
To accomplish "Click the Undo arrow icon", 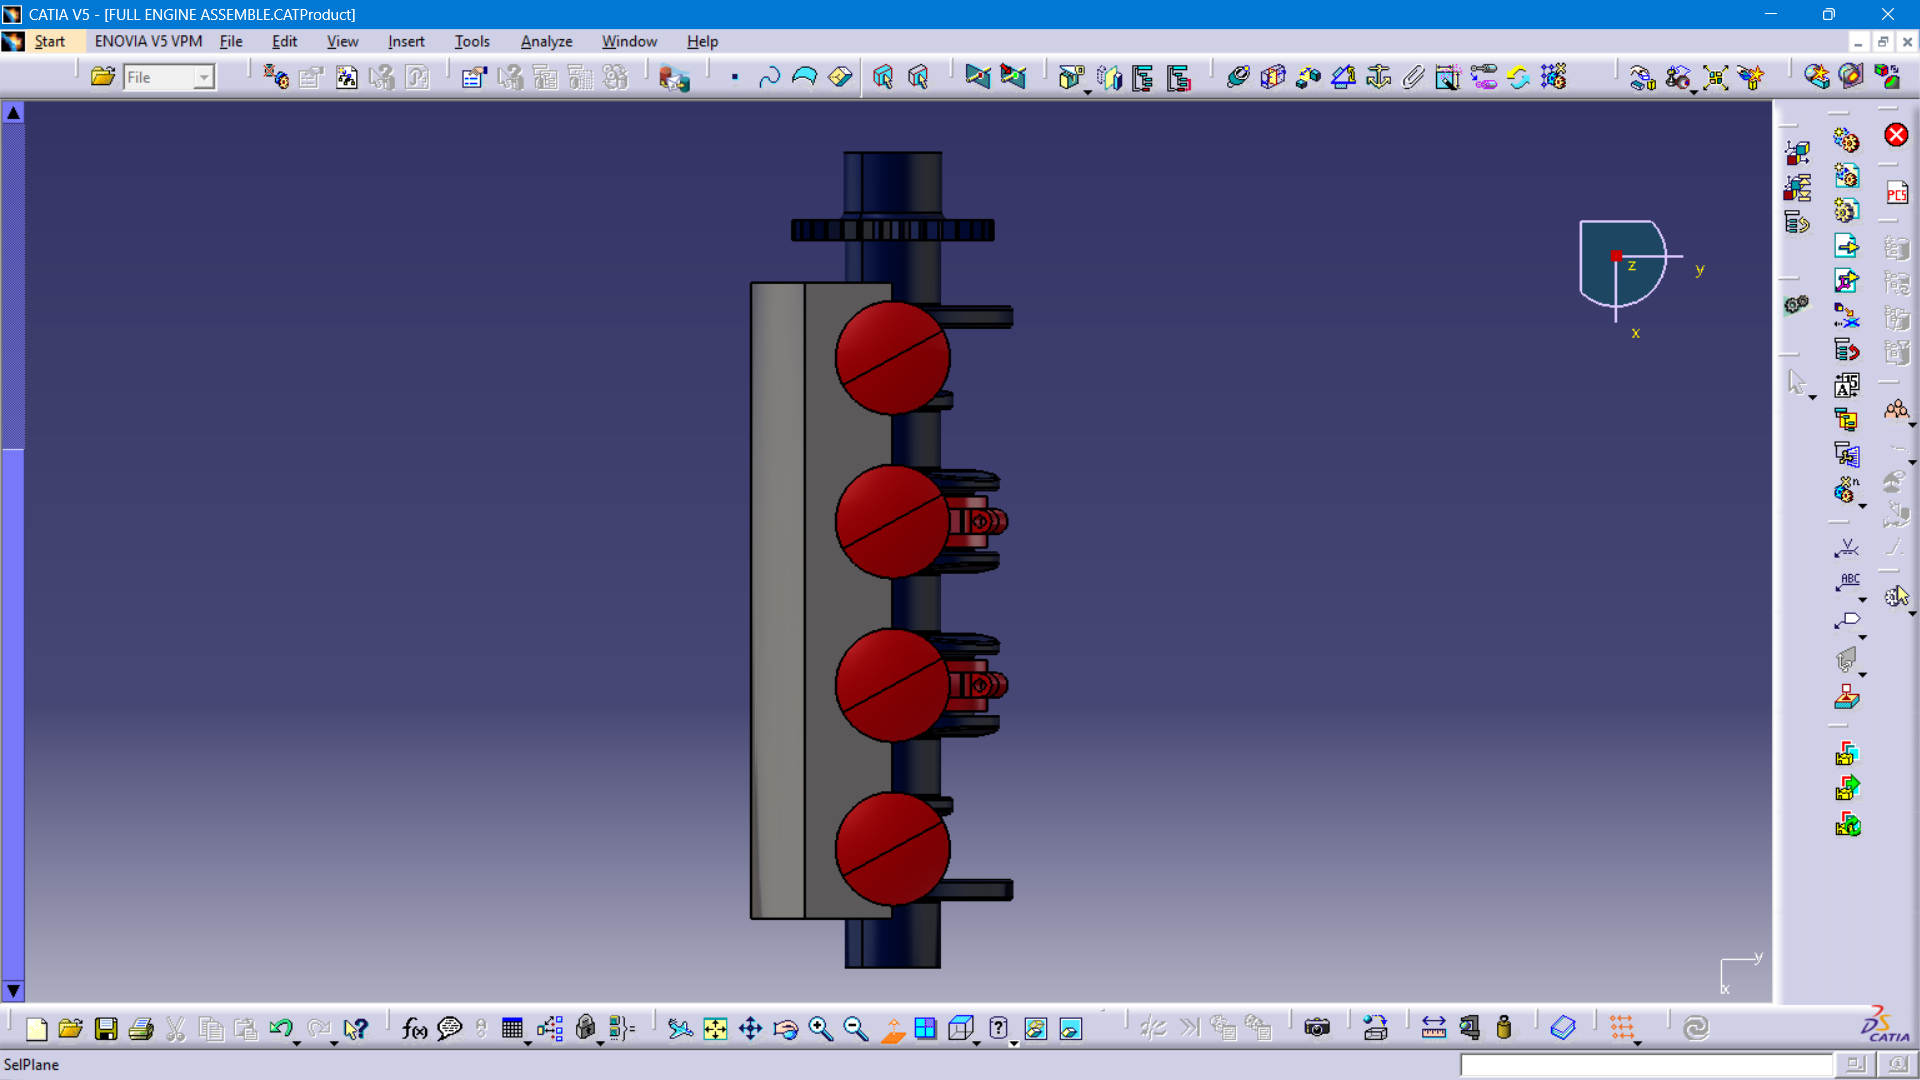I will click(x=280, y=1028).
